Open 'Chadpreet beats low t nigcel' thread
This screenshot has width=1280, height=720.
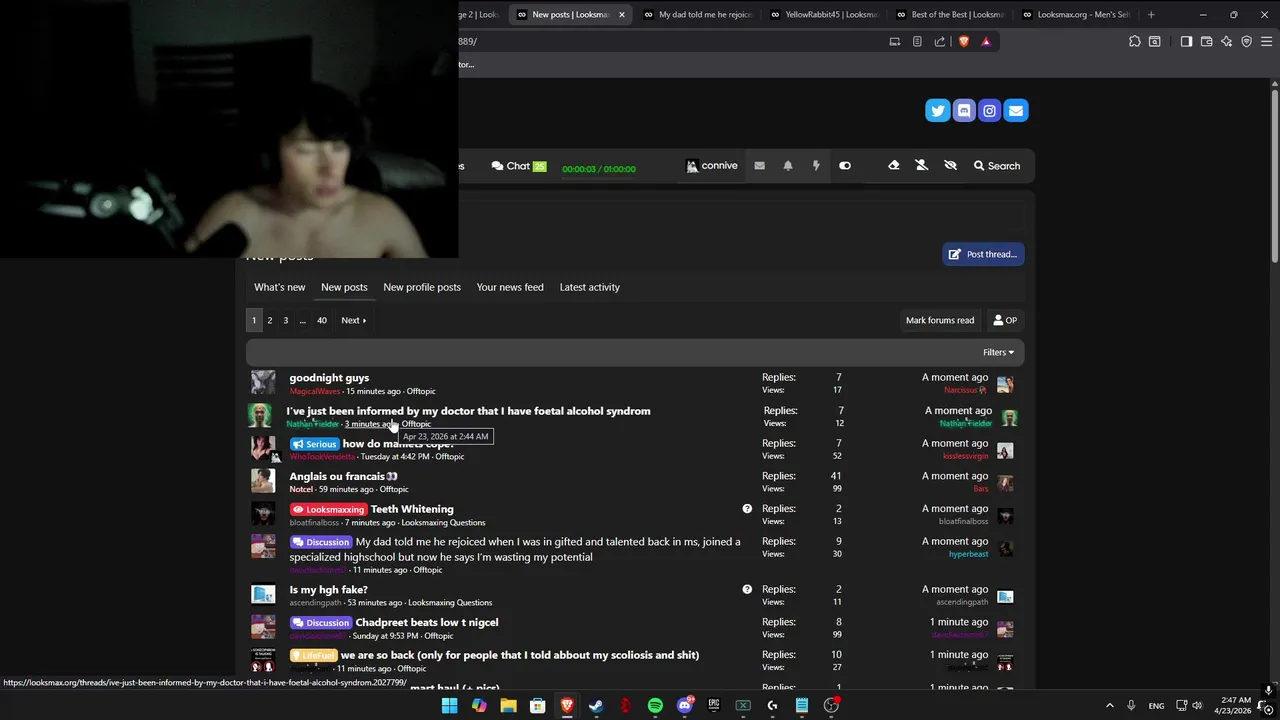pos(427,622)
